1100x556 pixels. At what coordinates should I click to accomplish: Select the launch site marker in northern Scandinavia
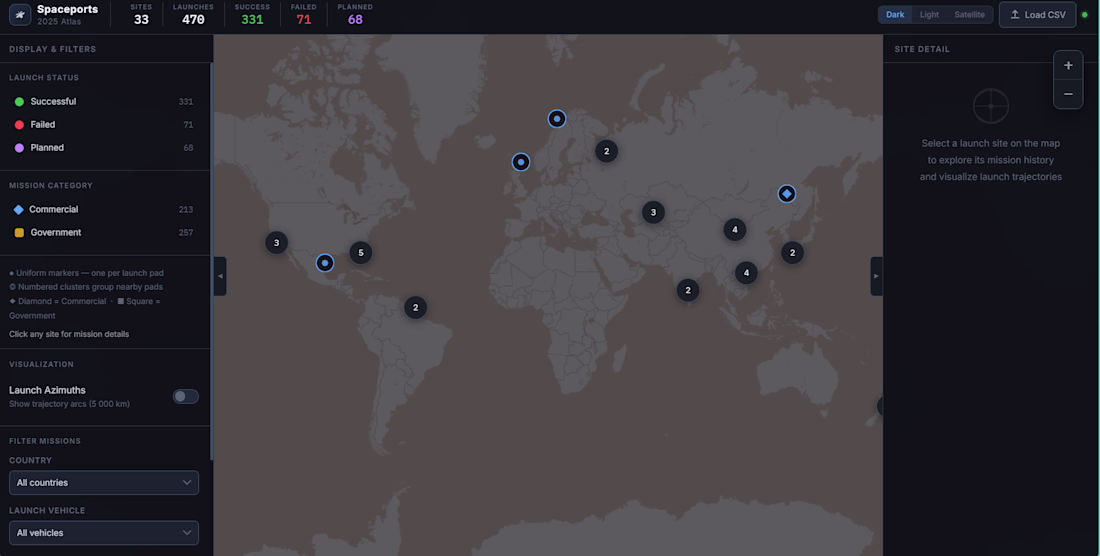pos(556,118)
